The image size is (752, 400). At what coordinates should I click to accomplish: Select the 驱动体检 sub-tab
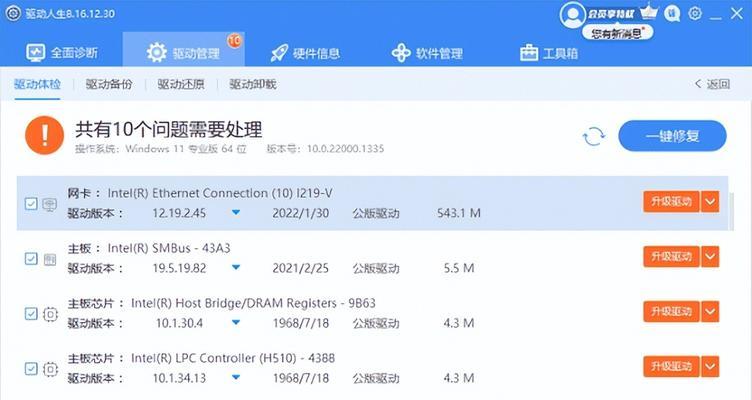click(37, 84)
